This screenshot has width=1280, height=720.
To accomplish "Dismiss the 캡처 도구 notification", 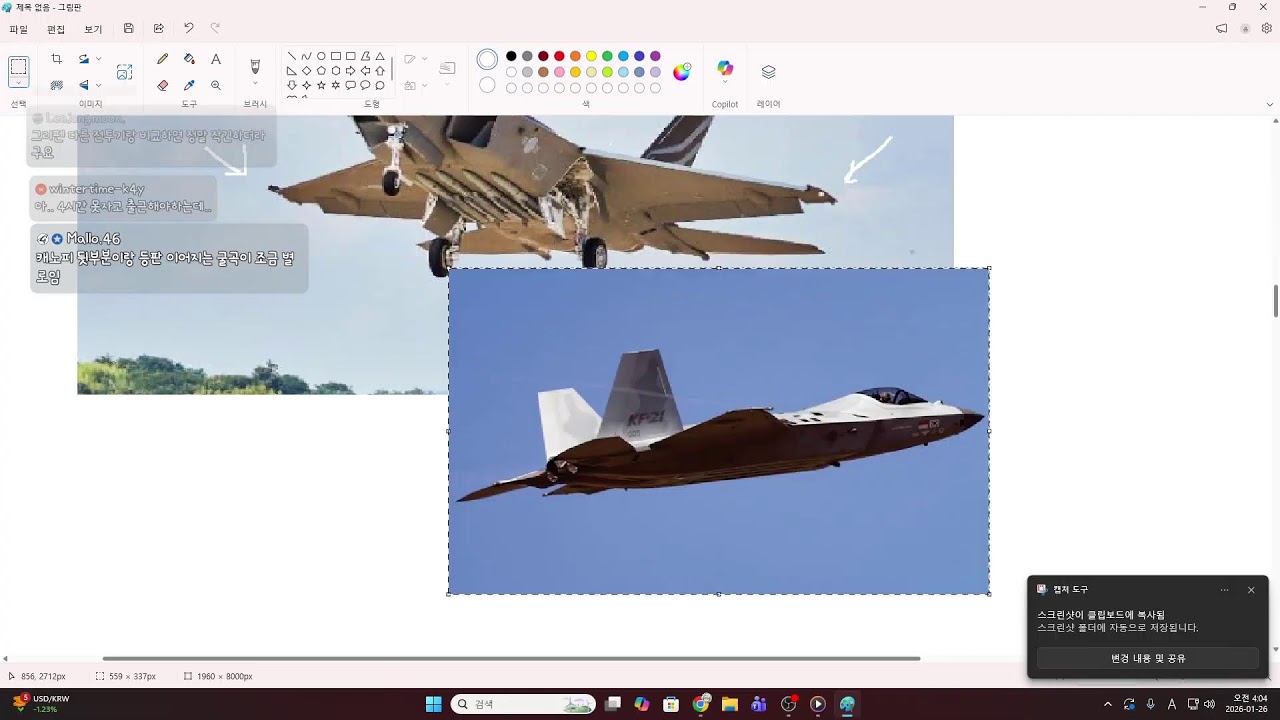I will tap(1251, 590).
